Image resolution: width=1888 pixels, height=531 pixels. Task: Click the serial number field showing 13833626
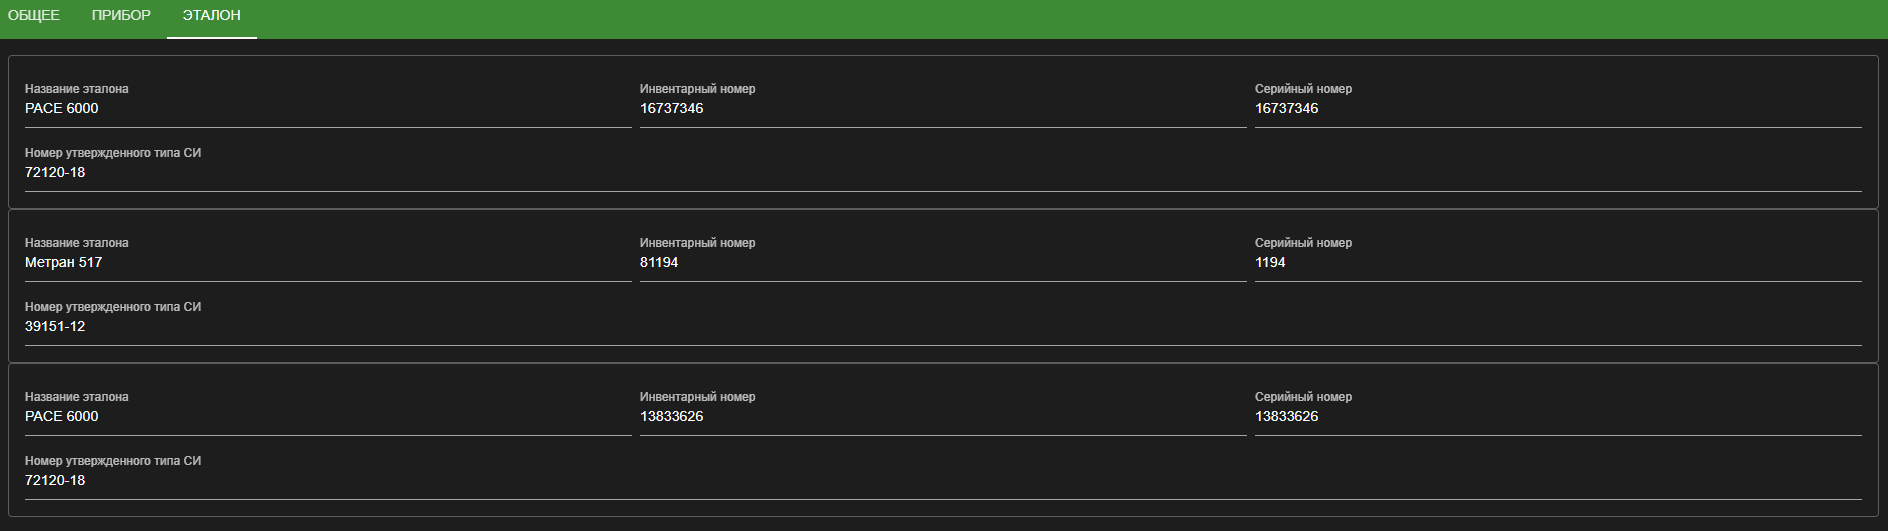1557,416
